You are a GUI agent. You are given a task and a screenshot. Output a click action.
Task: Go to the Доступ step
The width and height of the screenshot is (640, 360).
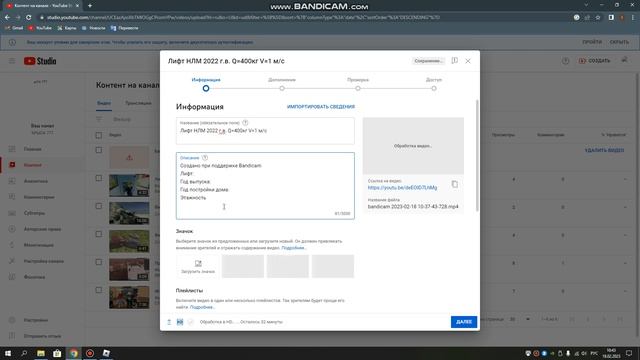tap(434, 84)
